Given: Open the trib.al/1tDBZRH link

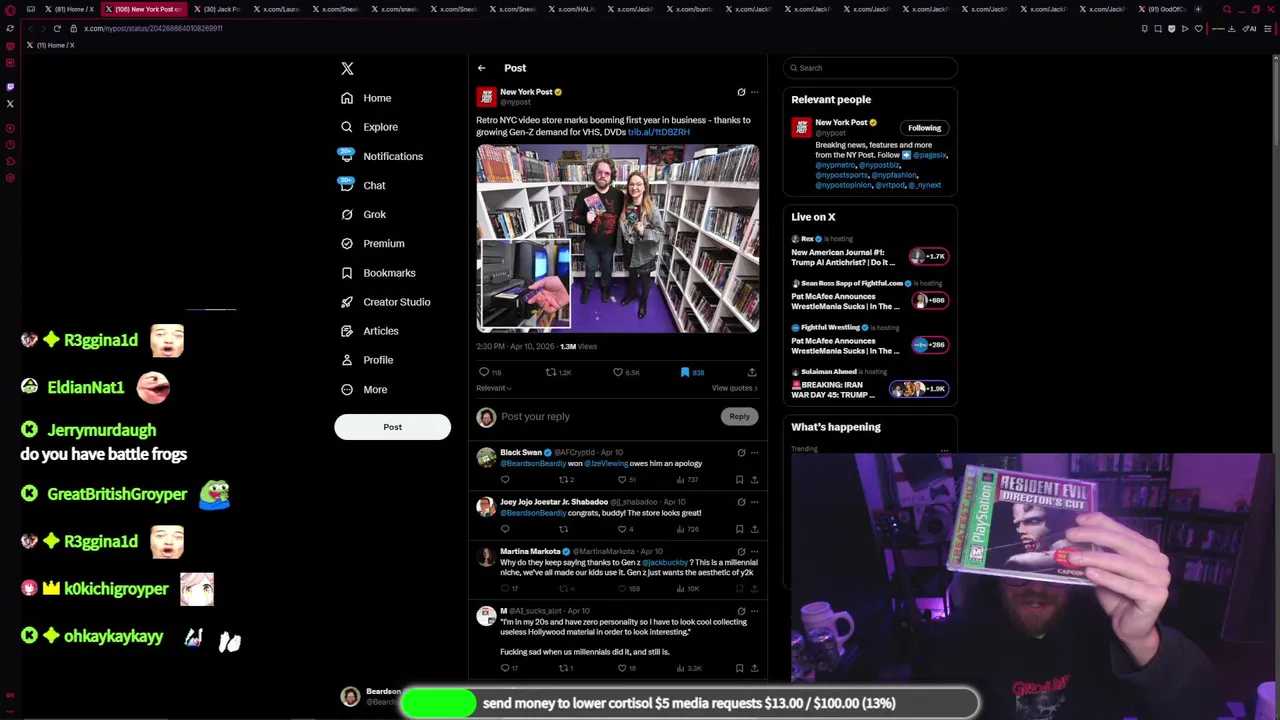Looking at the screenshot, I should click(659, 132).
